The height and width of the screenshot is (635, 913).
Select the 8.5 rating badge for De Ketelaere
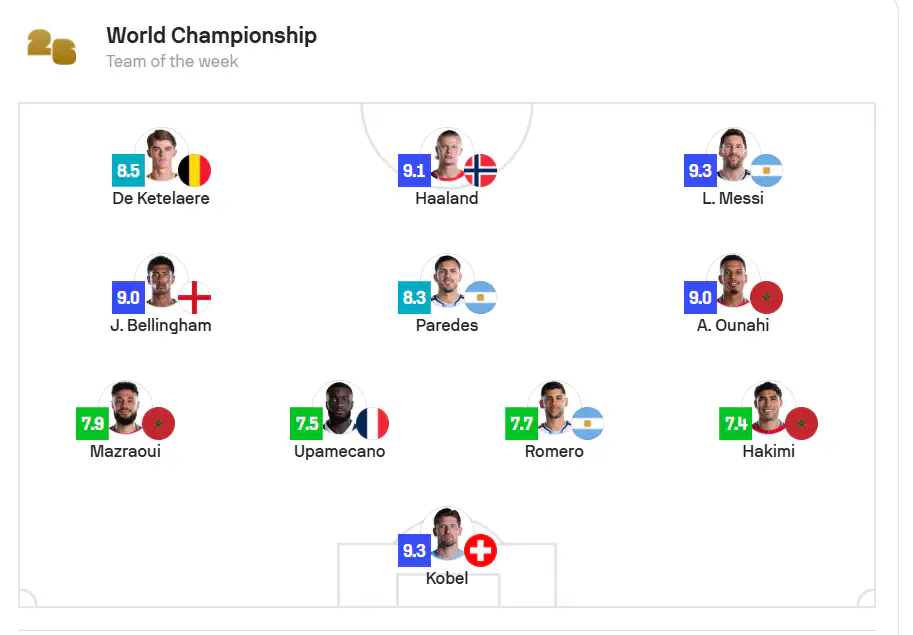pyautogui.click(x=128, y=171)
